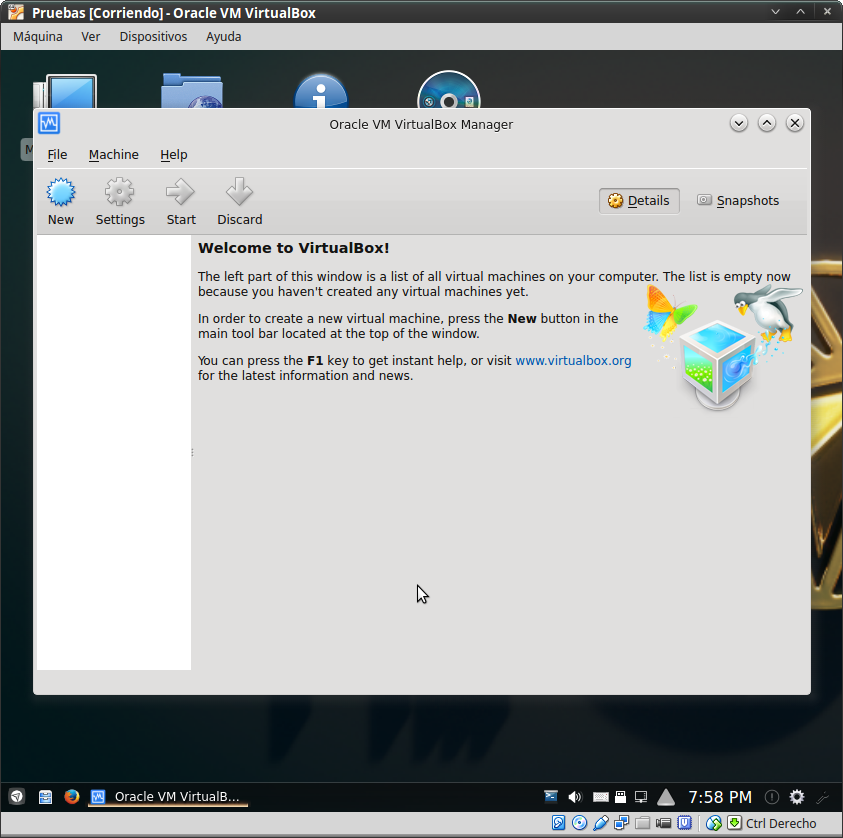Switch to the Details view
This screenshot has height=838, width=843.
pyautogui.click(x=639, y=201)
